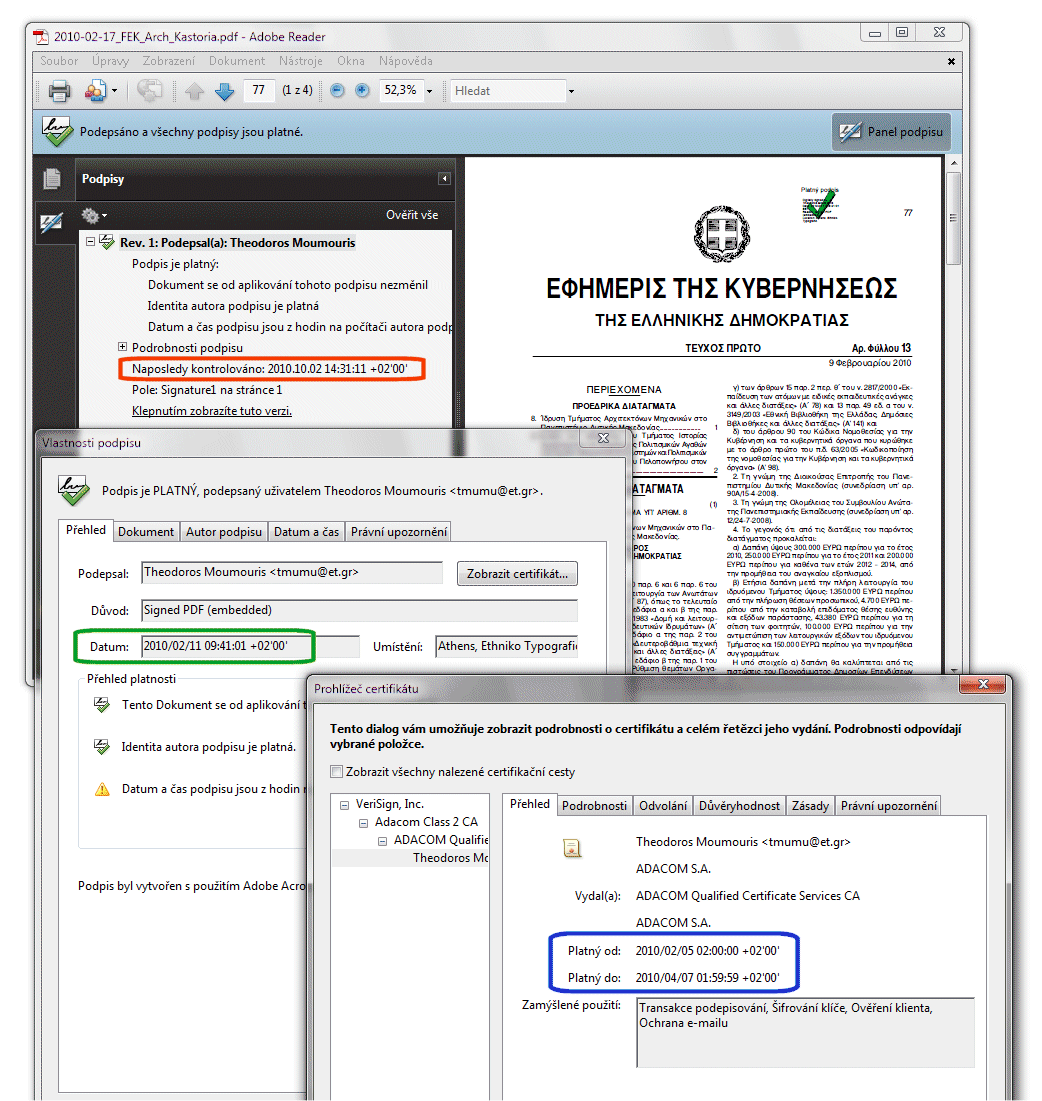
Task: Click Ověřit vše to validate all signatures
Action: [x=411, y=215]
